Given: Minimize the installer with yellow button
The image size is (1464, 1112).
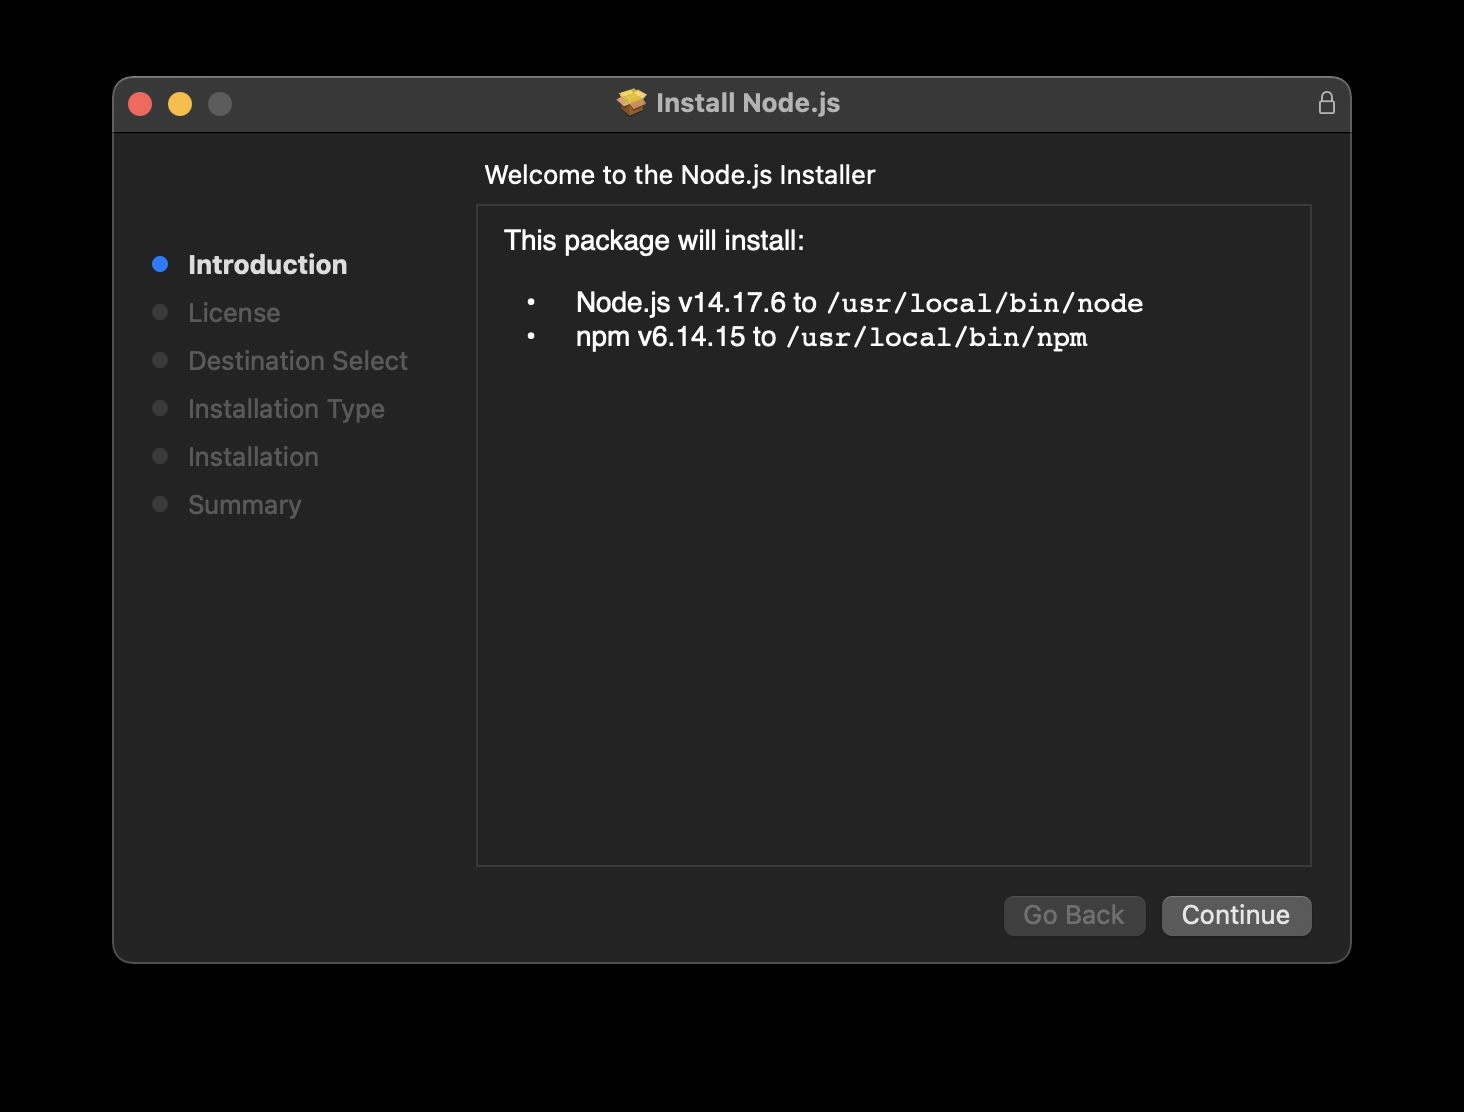Looking at the screenshot, I should pos(180,104).
